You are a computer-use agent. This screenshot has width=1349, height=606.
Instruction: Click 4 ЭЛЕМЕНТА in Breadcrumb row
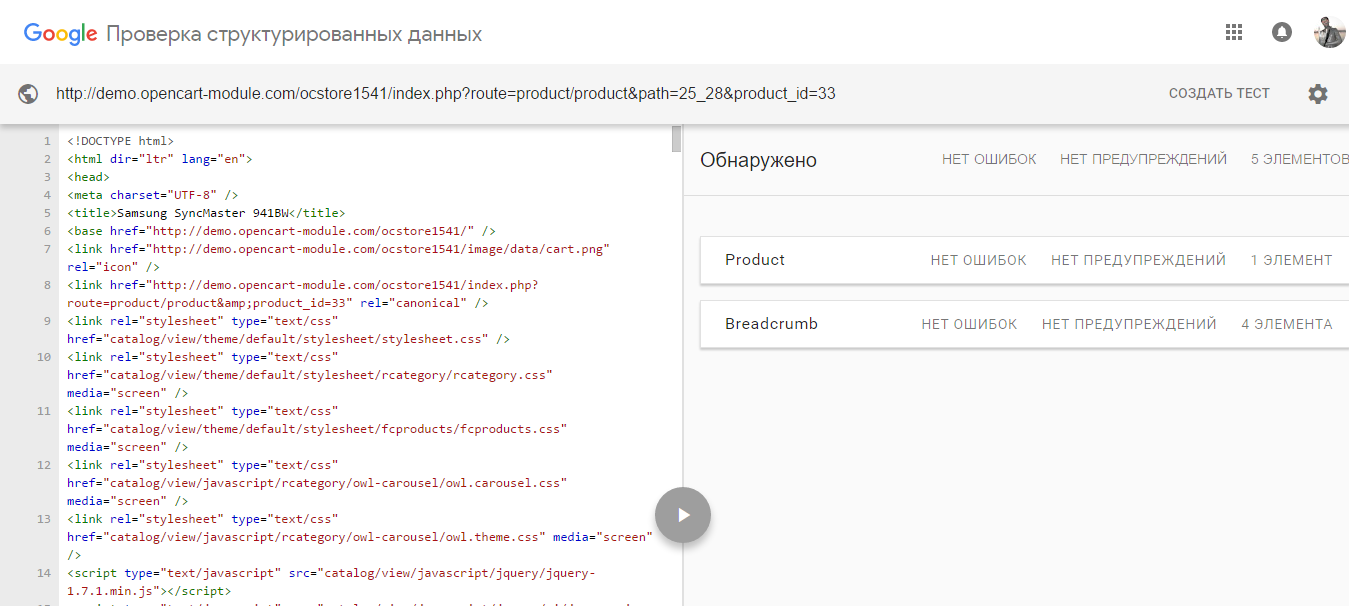1287,324
